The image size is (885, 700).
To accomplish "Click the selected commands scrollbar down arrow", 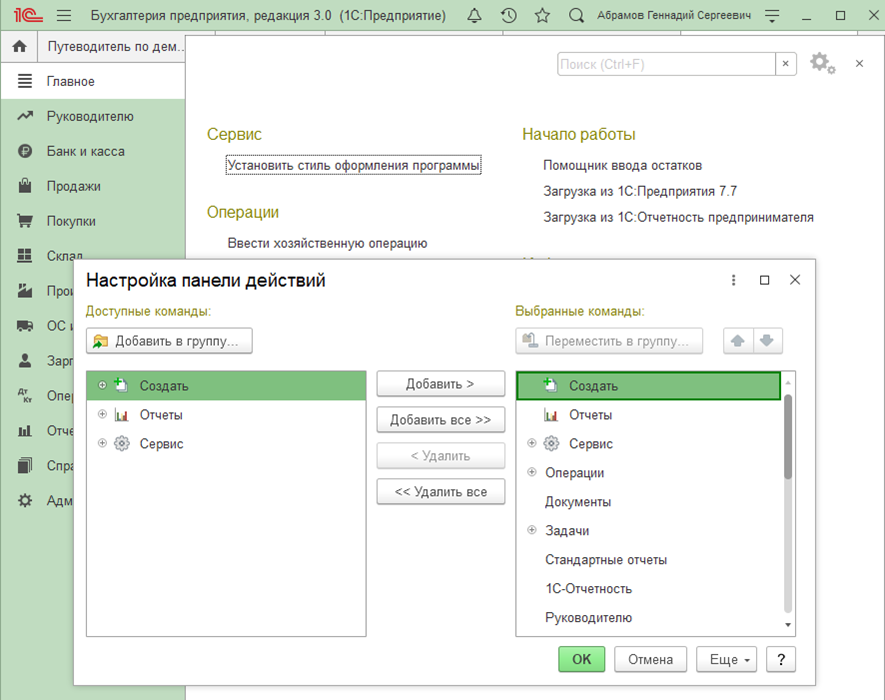I will tap(788, 625).
